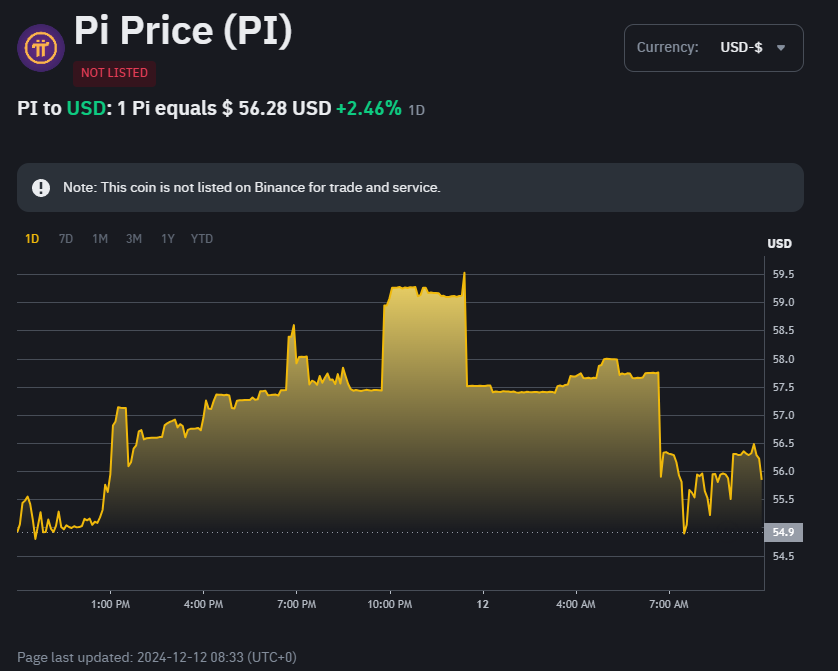Click the USD axis unit label
Viewport: 838px width, 671px height.
tap(780, 244)
